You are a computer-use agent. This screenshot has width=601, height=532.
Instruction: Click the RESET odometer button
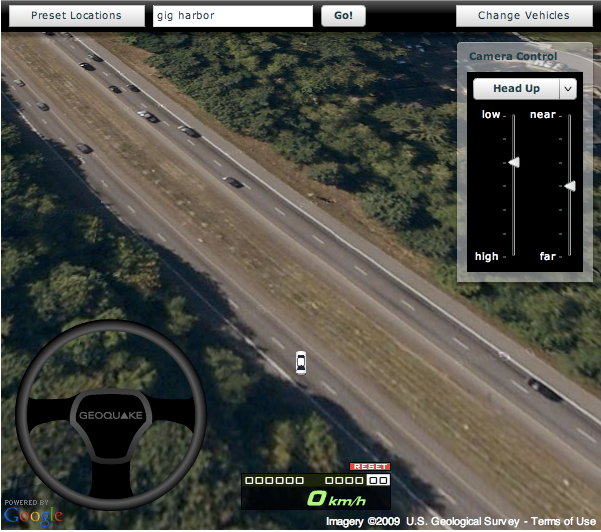pos(370,466)
